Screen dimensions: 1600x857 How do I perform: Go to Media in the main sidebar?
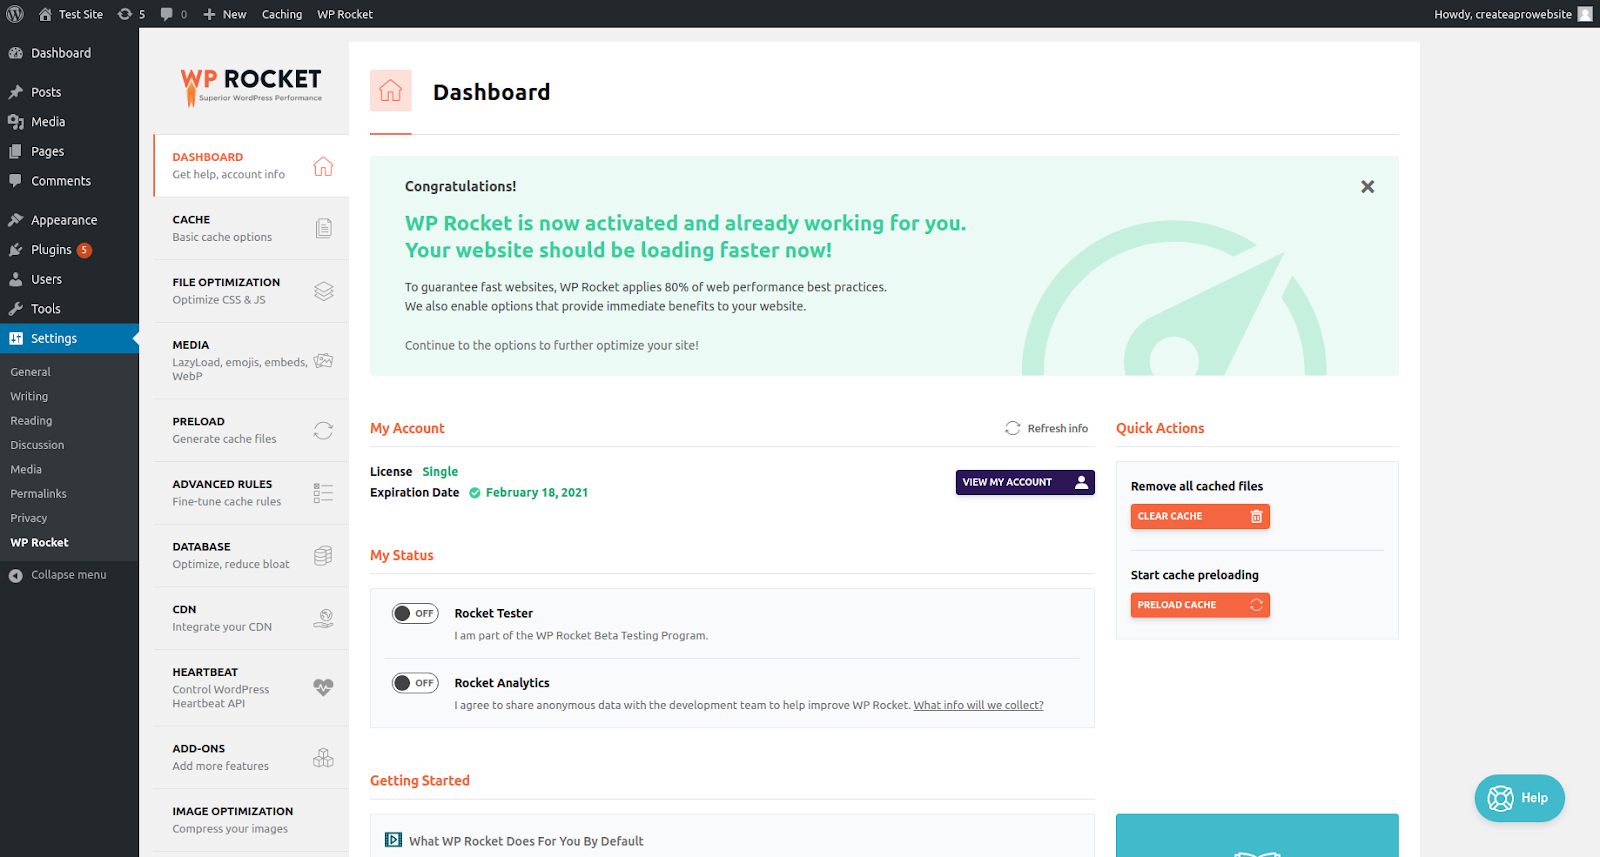click(x=69, y=122)
